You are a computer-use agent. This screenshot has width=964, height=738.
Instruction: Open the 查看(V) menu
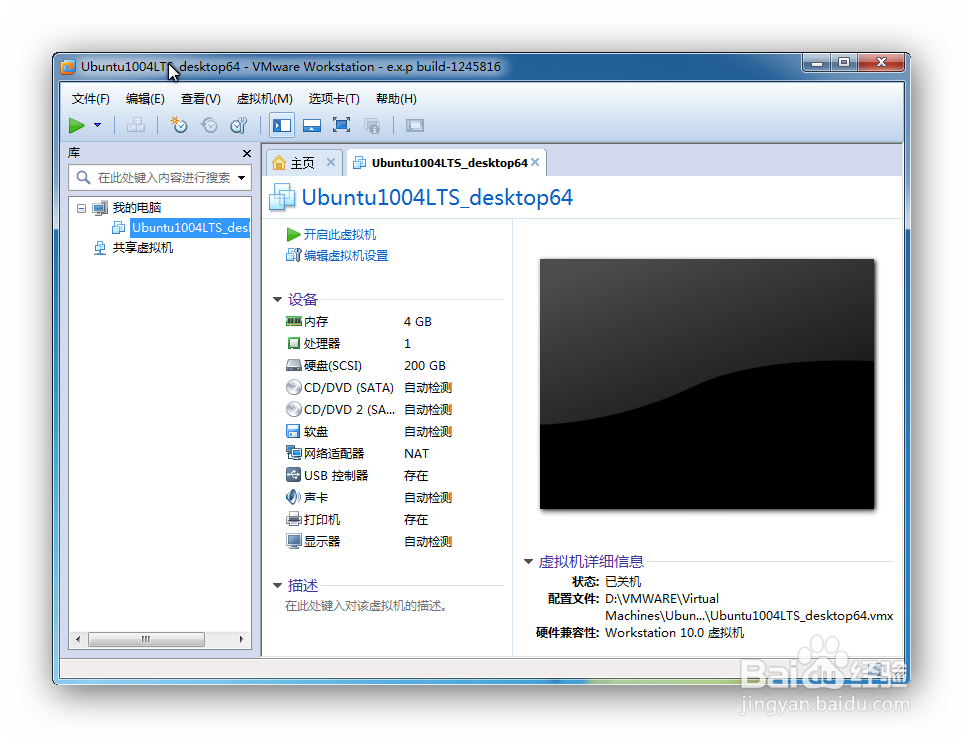coord(200,99)
